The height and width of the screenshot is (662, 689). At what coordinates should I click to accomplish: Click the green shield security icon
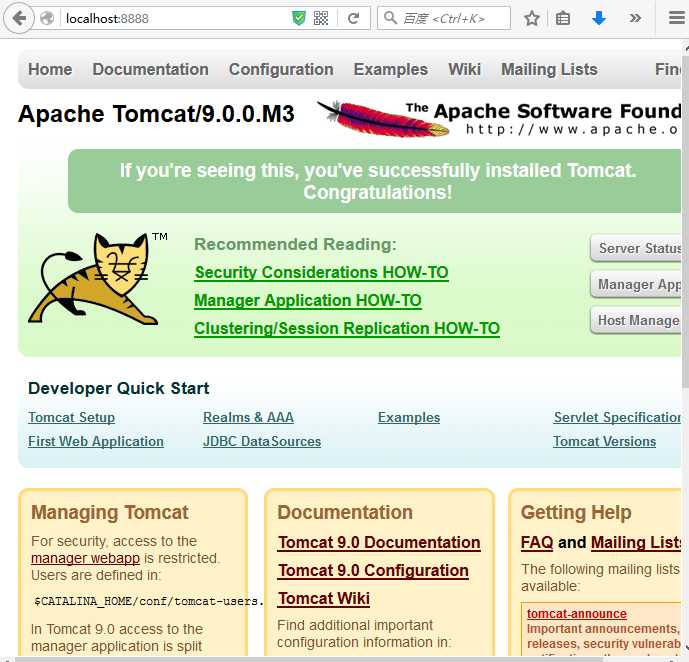point(299,18)
